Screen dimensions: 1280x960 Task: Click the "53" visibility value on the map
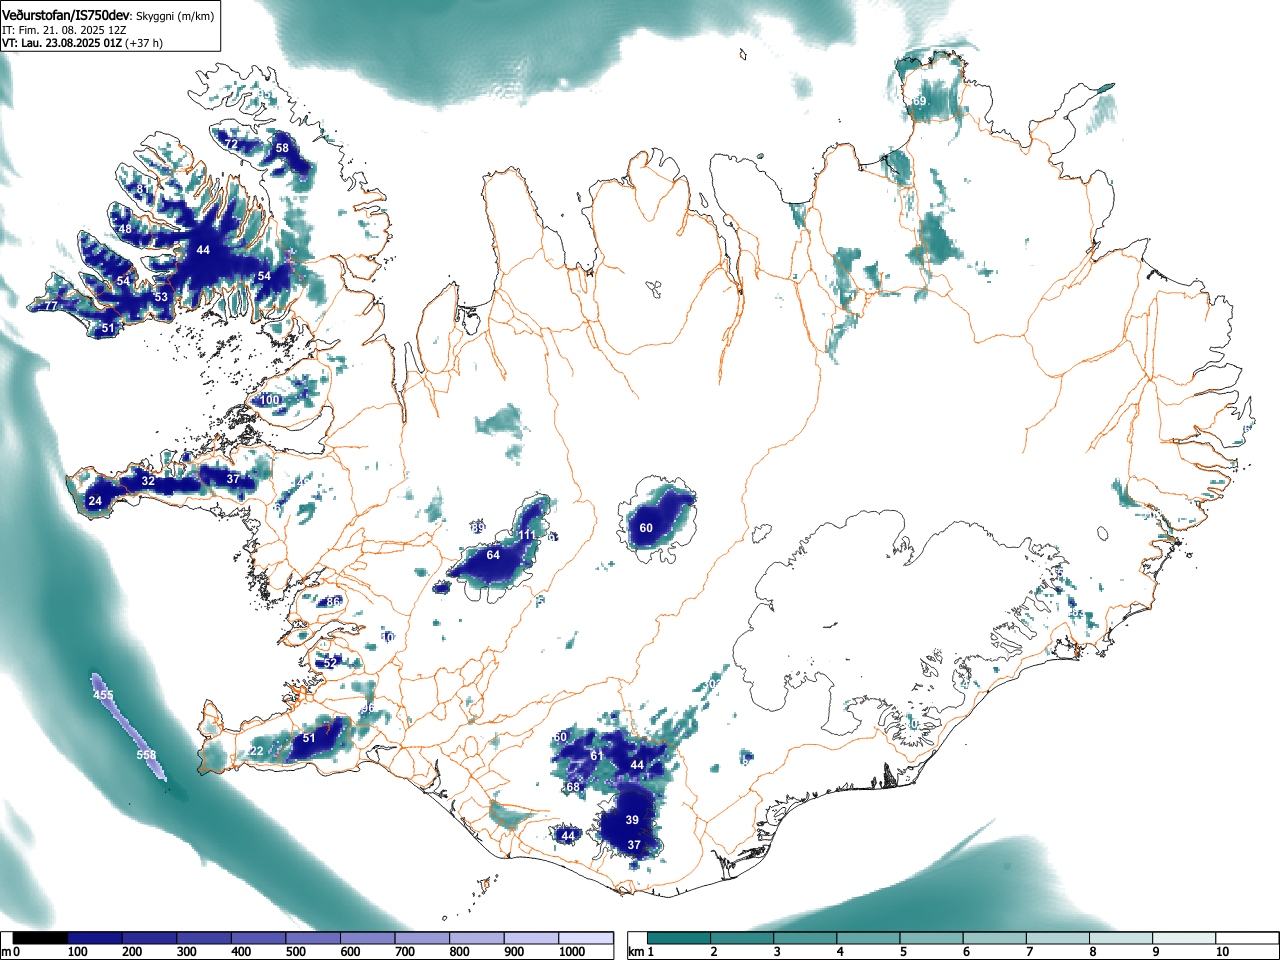tap(161, 297)
